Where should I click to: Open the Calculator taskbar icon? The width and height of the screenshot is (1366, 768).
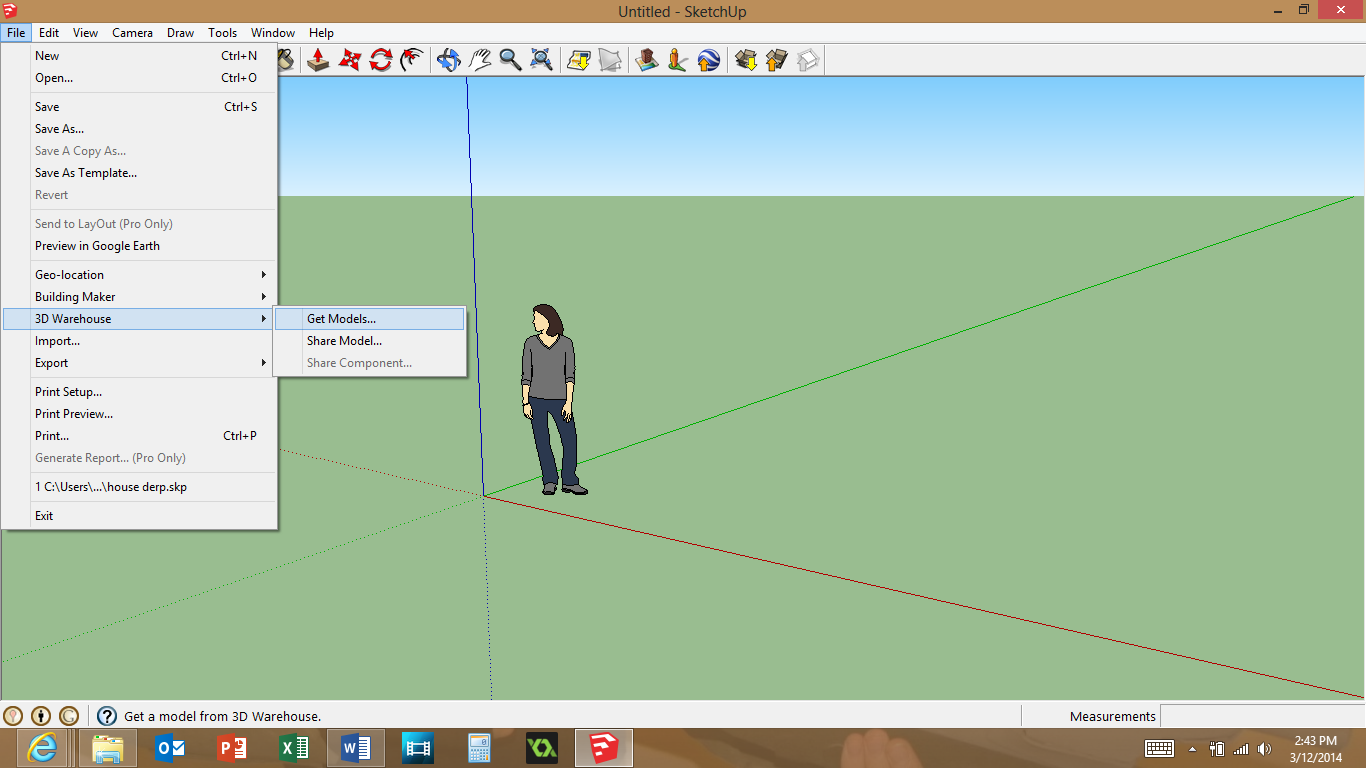coord(480,748)
